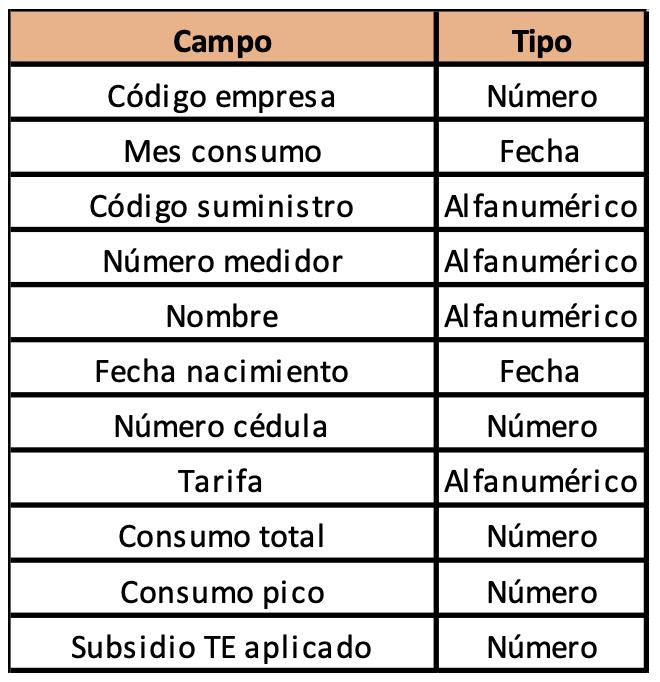Select the Número cédula cell
This screenshot has width=660, height=682.
click(222, 422)
